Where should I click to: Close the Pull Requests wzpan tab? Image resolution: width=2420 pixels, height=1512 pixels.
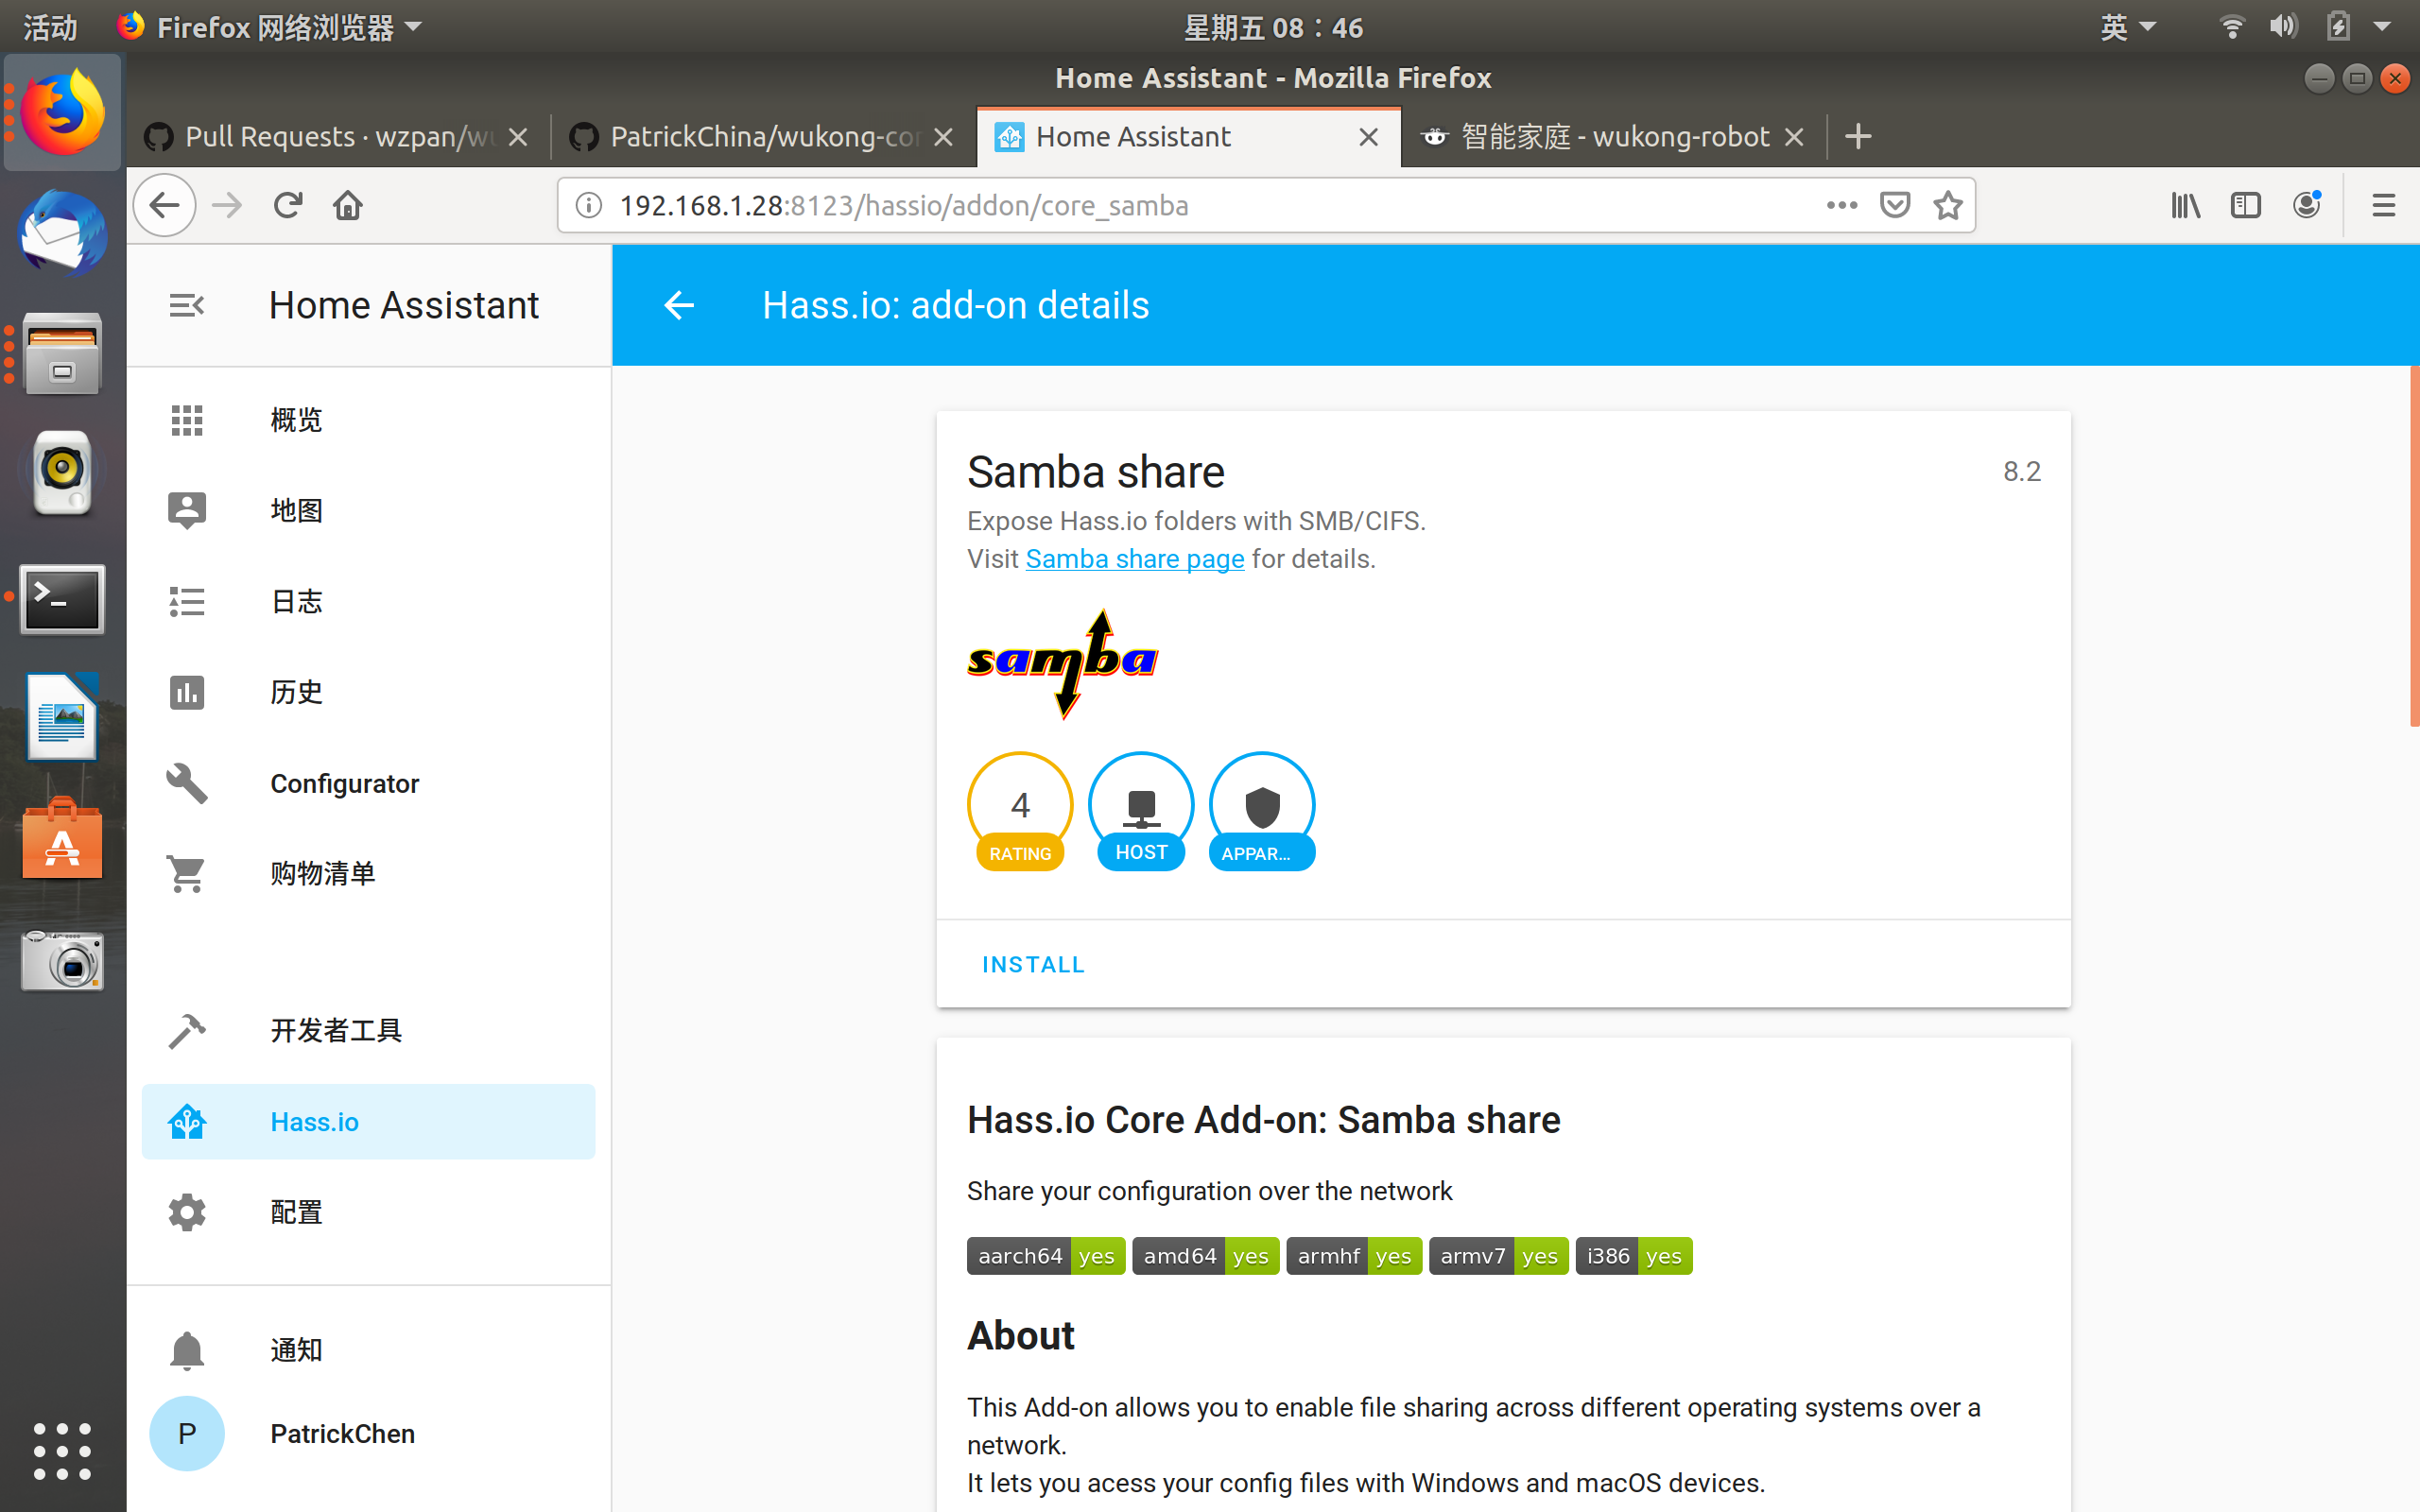518,137
